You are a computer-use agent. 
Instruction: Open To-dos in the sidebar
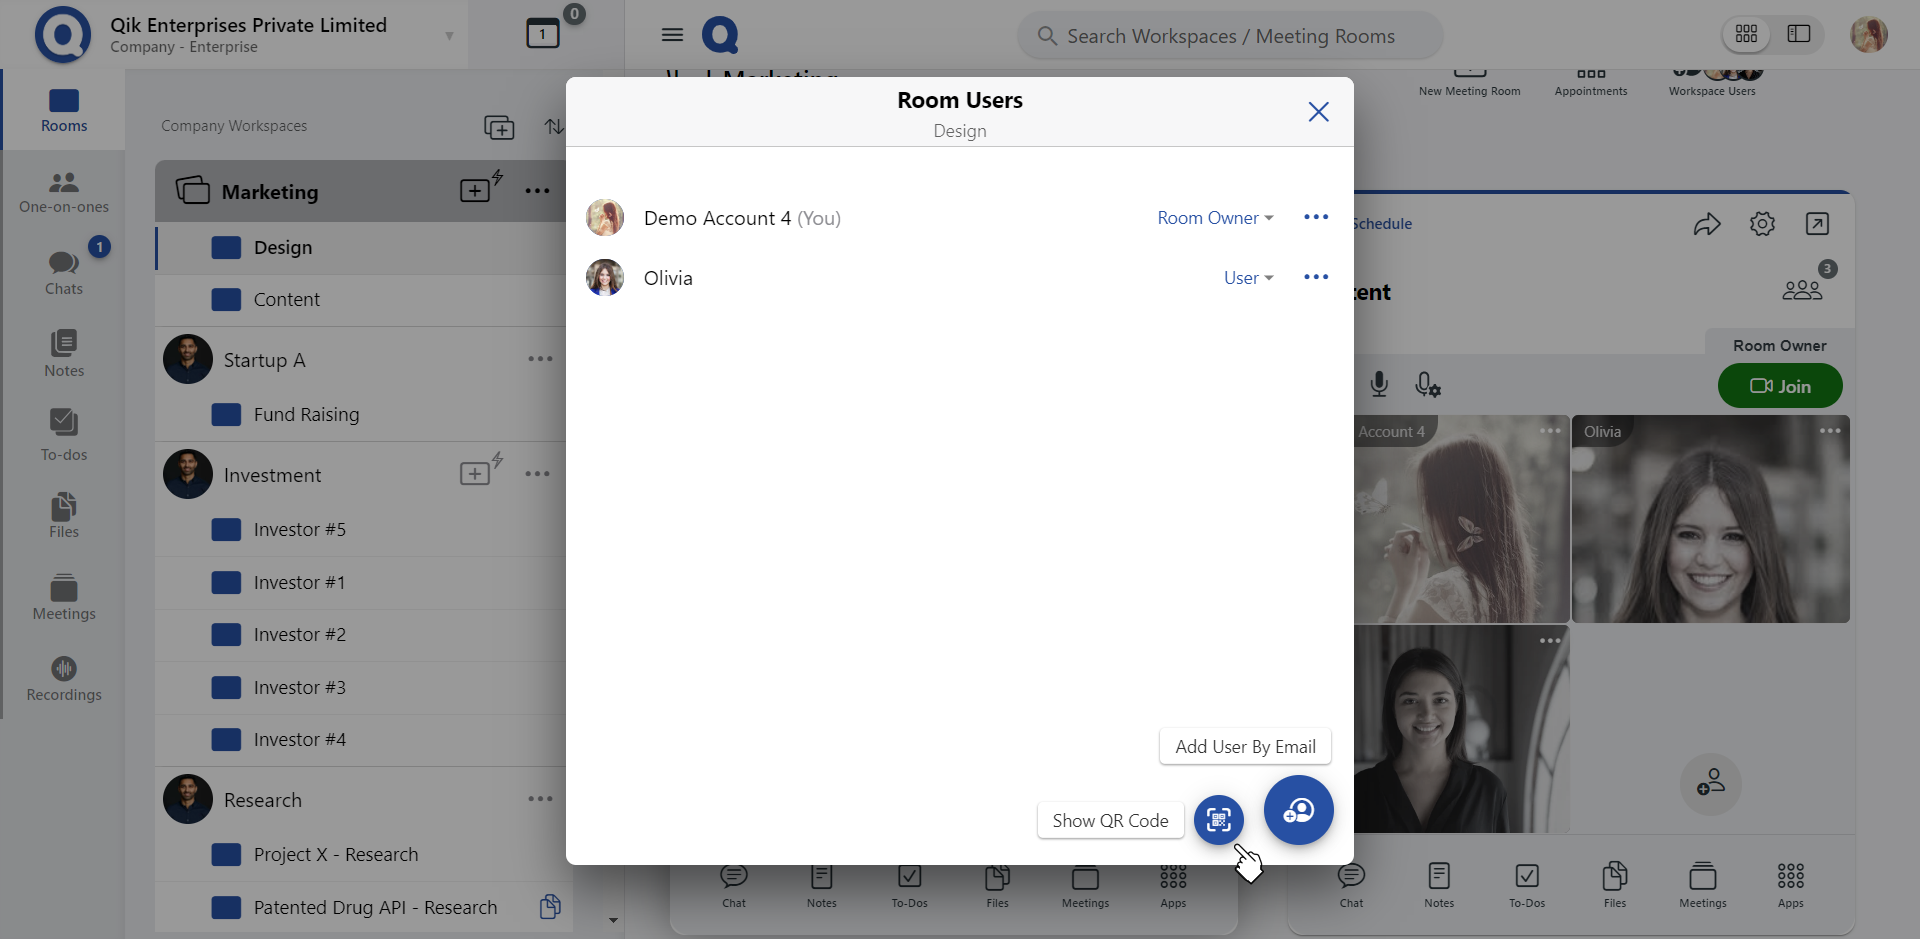[64, 435]
